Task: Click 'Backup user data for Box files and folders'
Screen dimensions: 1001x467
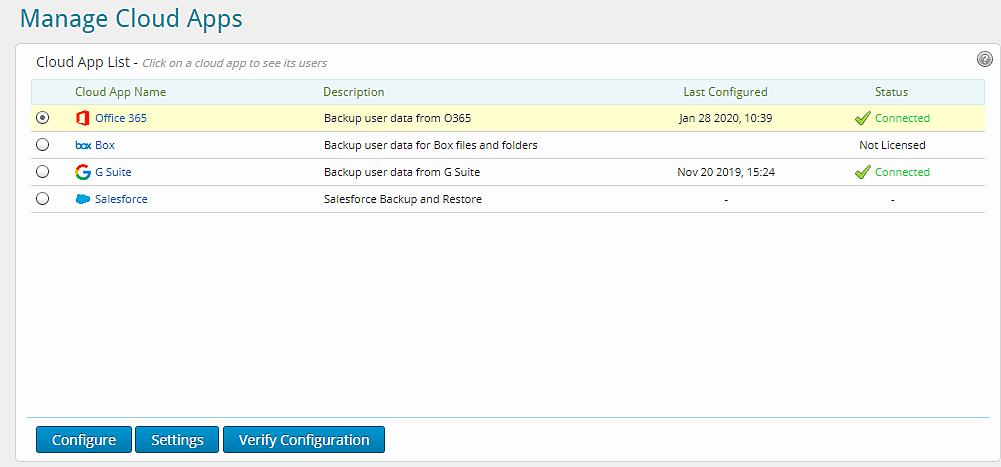Action: coord(430,145)
